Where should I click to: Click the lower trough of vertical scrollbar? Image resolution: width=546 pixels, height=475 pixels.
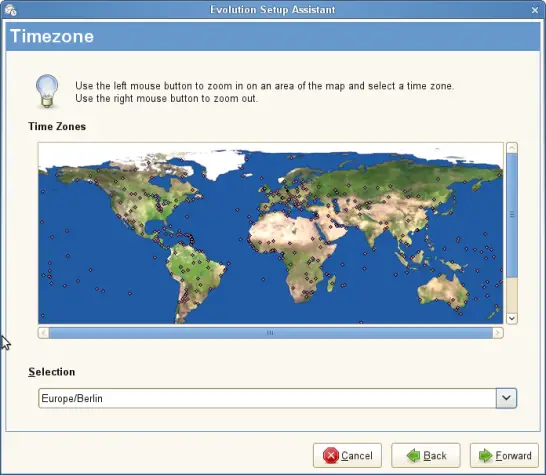coord(512,295)
